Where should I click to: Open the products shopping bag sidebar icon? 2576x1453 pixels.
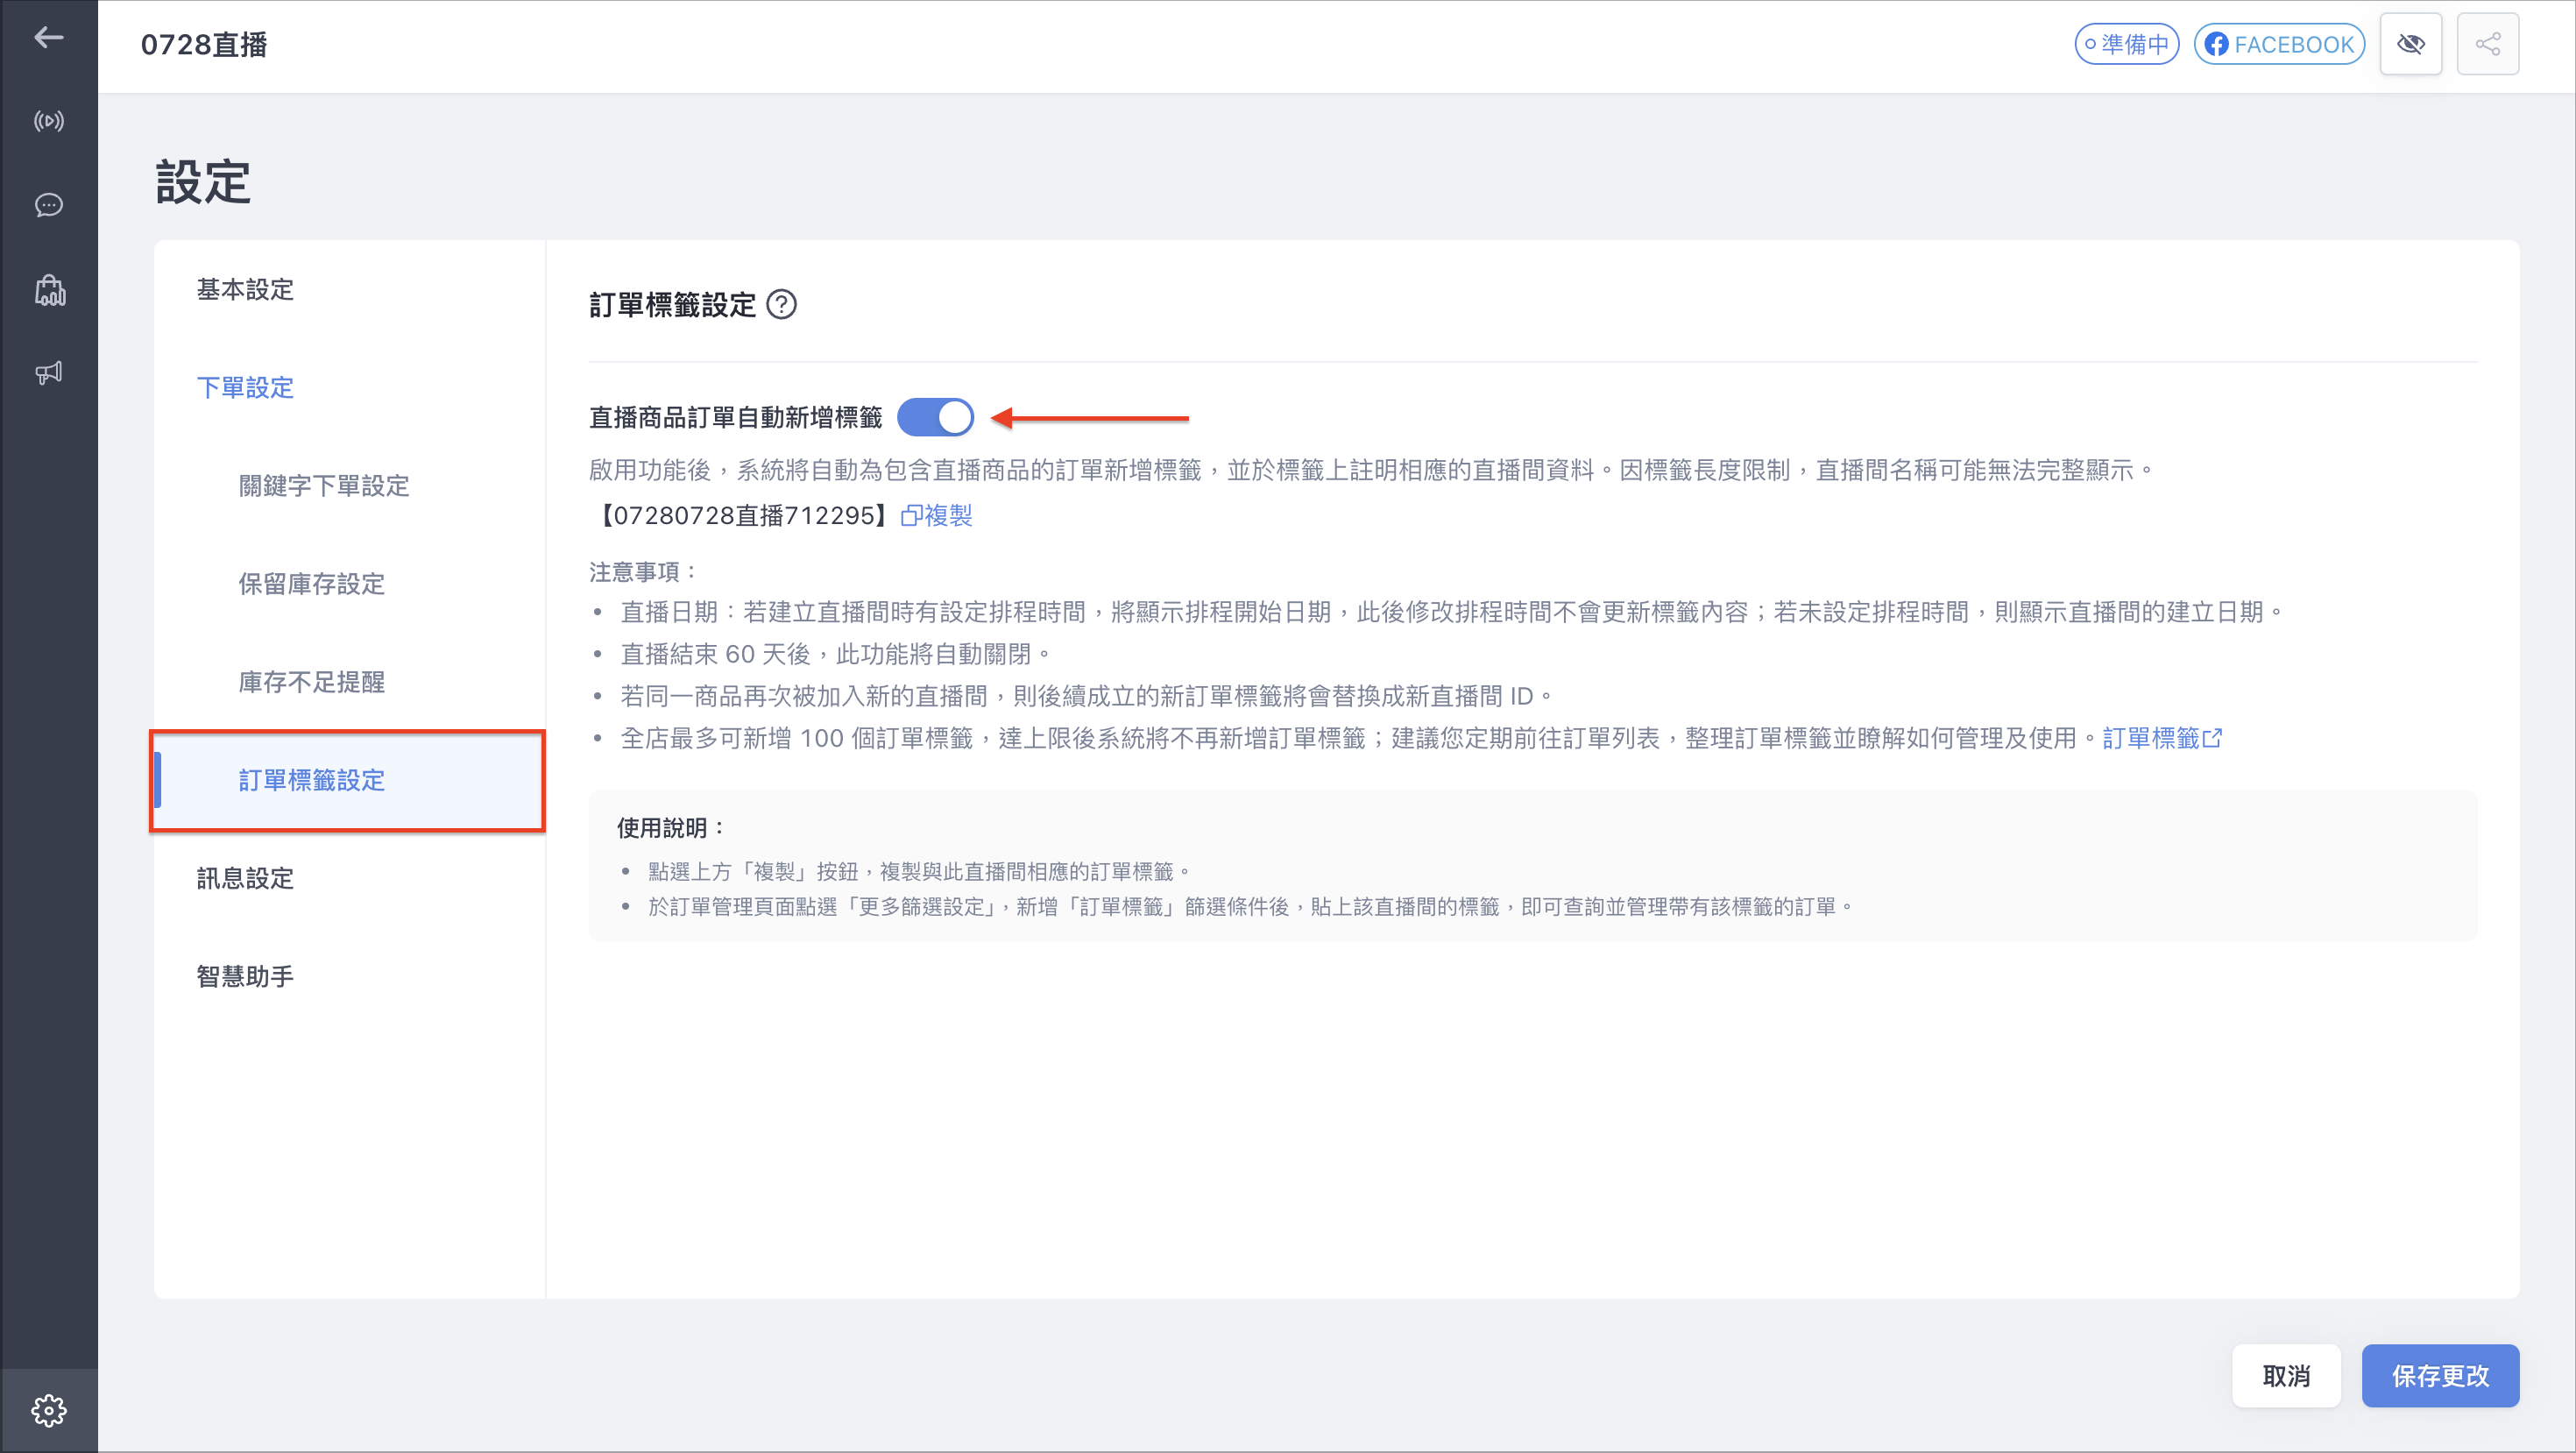48,290
